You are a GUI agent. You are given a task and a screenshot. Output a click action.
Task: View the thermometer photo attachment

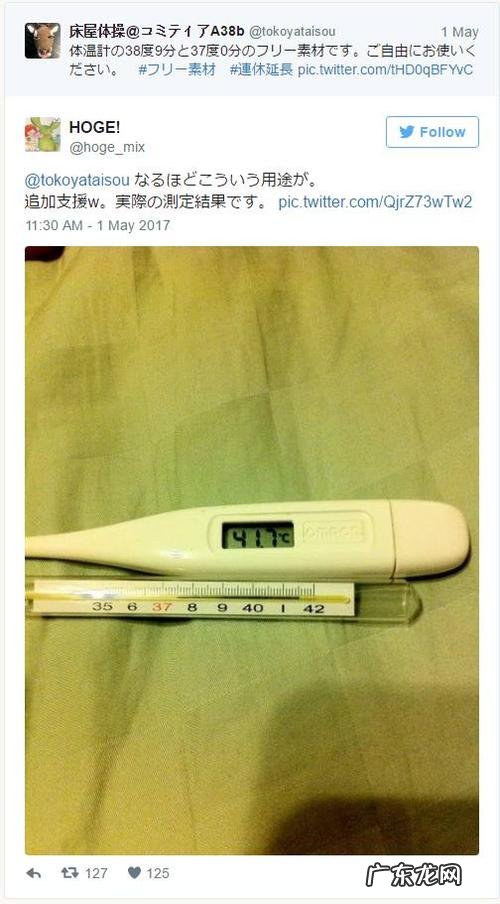point(251,550)
